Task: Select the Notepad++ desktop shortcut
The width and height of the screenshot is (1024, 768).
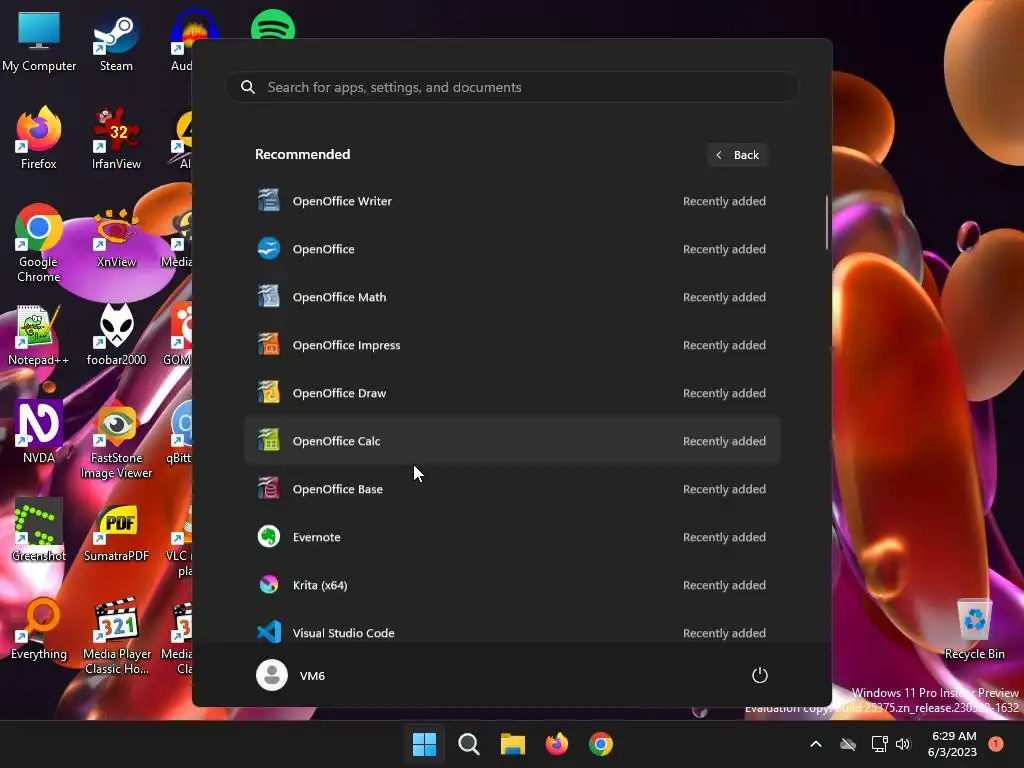Action: (39, 335)
